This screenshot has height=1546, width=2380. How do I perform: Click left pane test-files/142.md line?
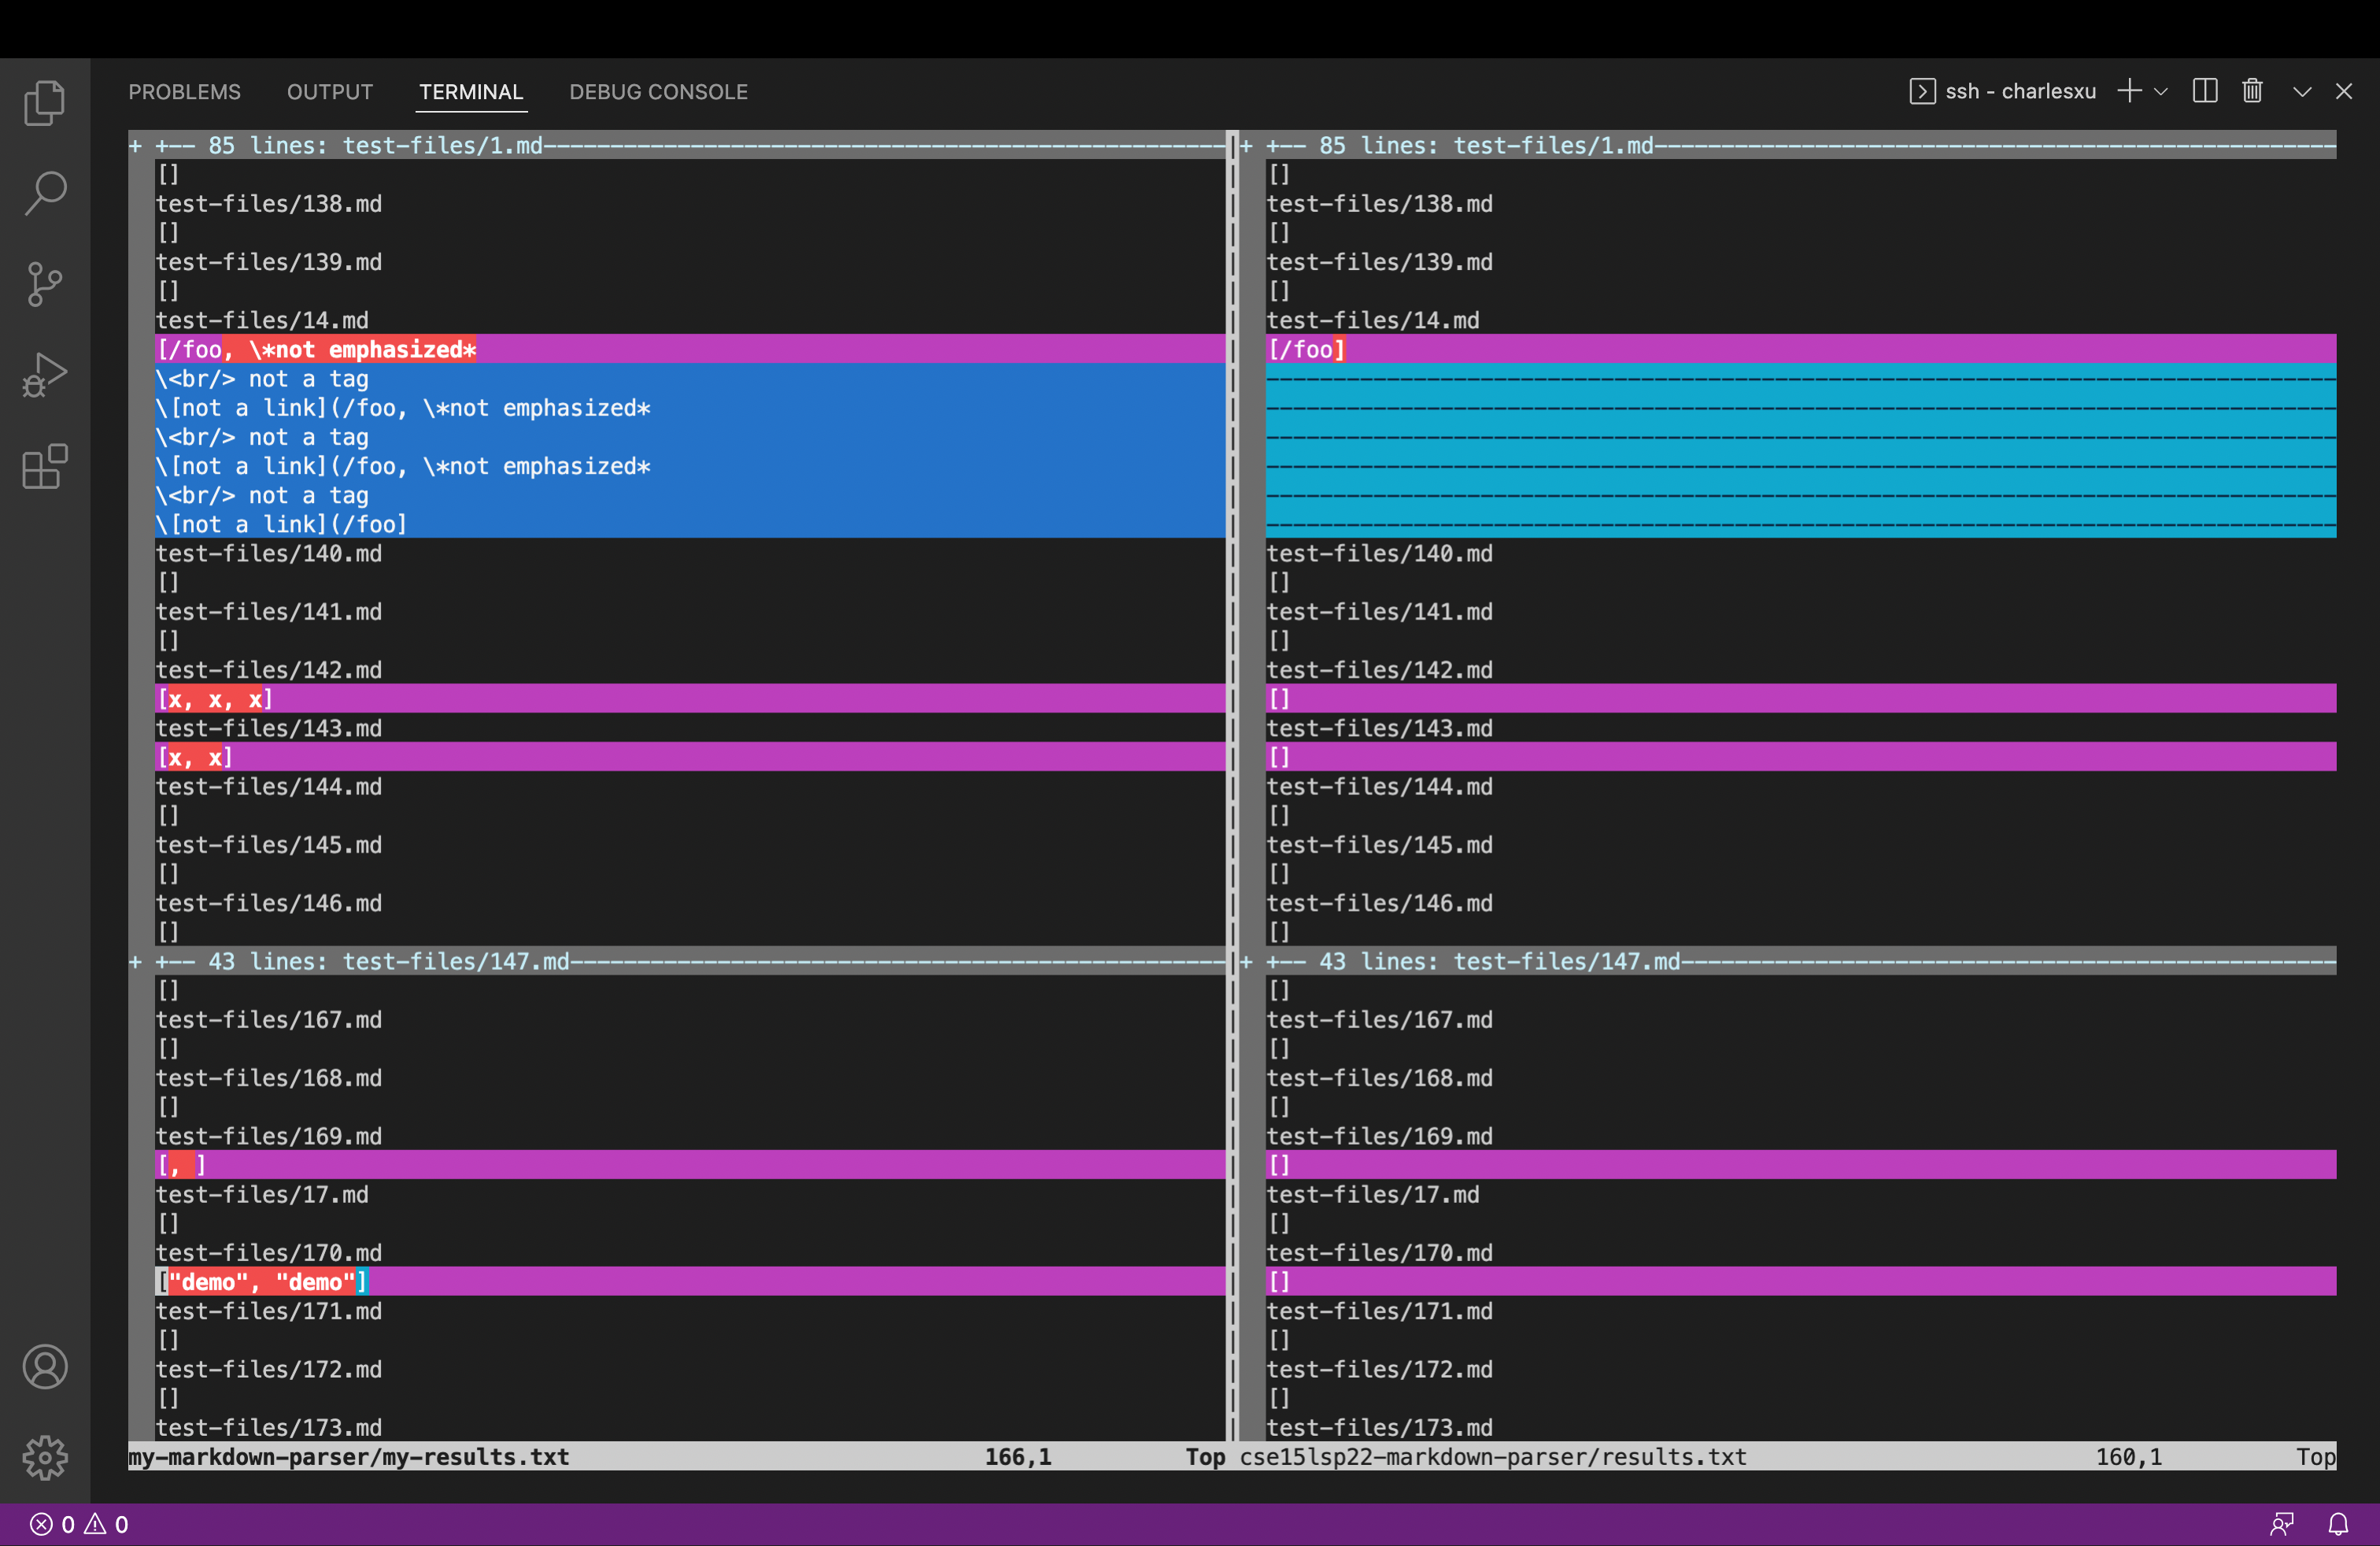(268, 670)
